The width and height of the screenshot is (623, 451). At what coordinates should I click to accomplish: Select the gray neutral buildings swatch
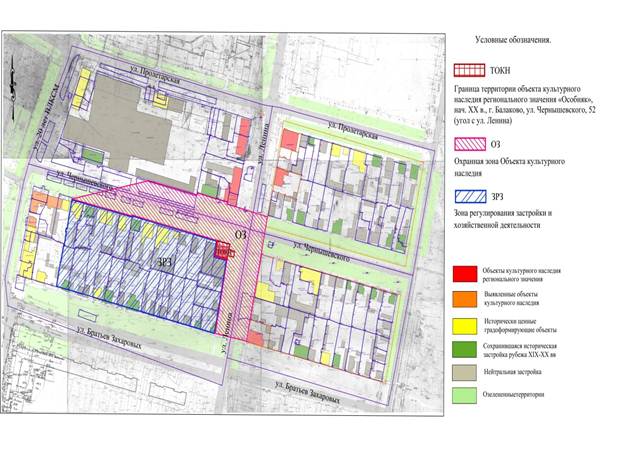click(464, 373)
